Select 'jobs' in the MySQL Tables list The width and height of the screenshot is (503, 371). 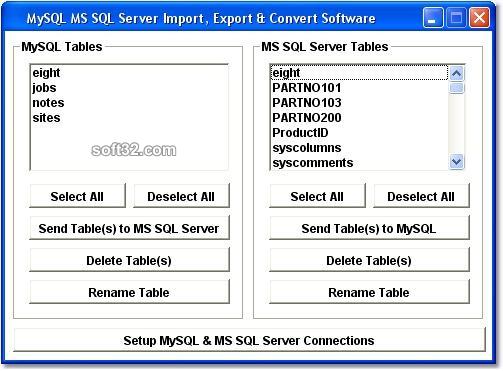[129, 88]
